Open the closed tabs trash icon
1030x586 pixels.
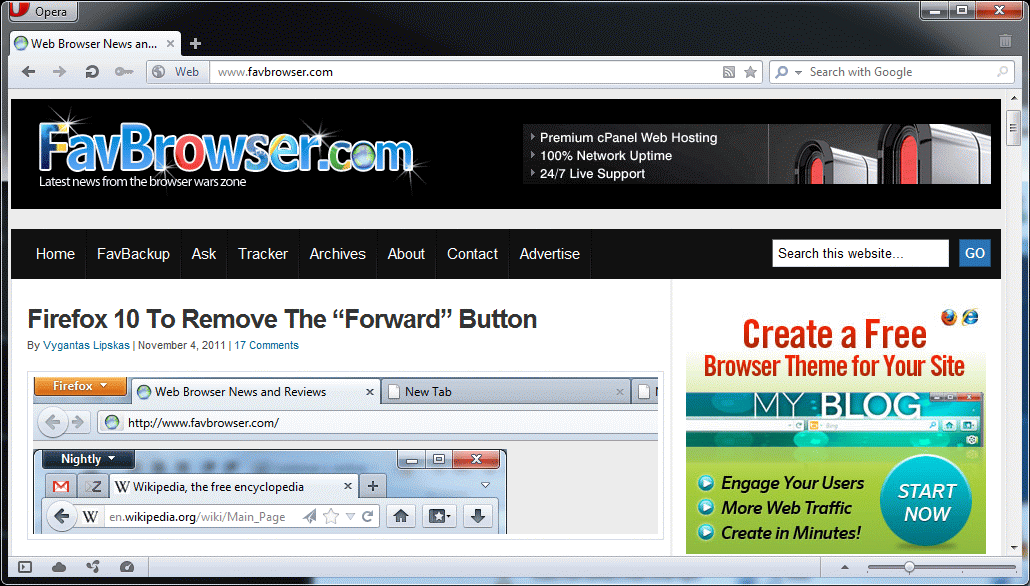tap(1005, 41)
